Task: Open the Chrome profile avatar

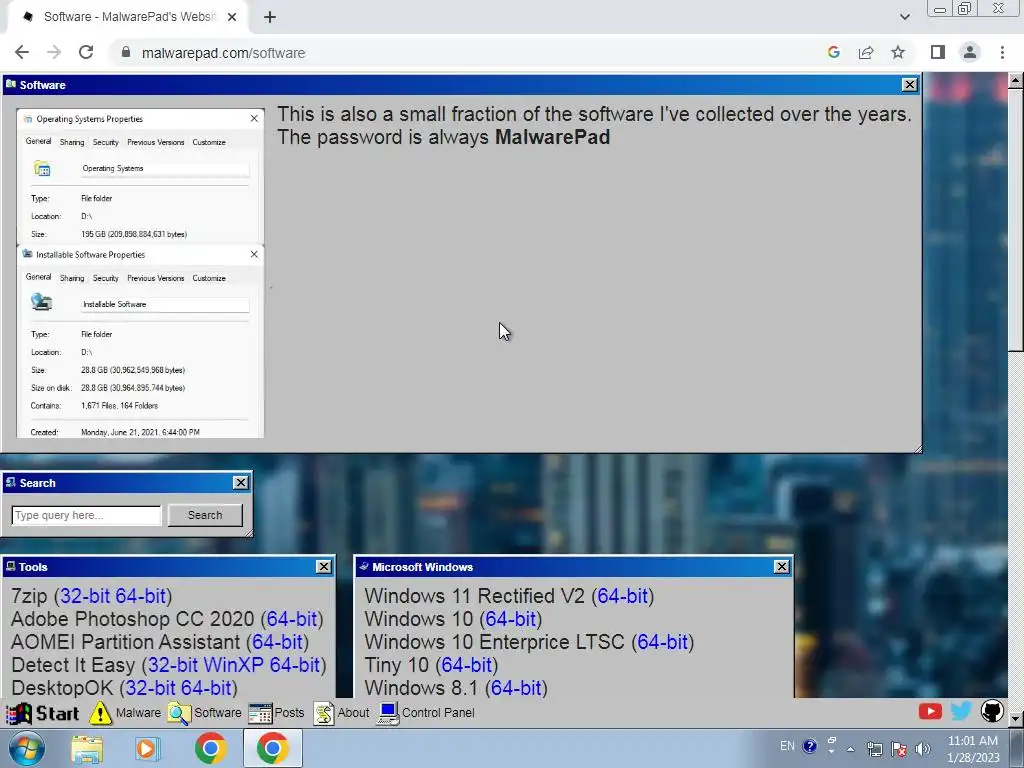Action: click(970, 52)
